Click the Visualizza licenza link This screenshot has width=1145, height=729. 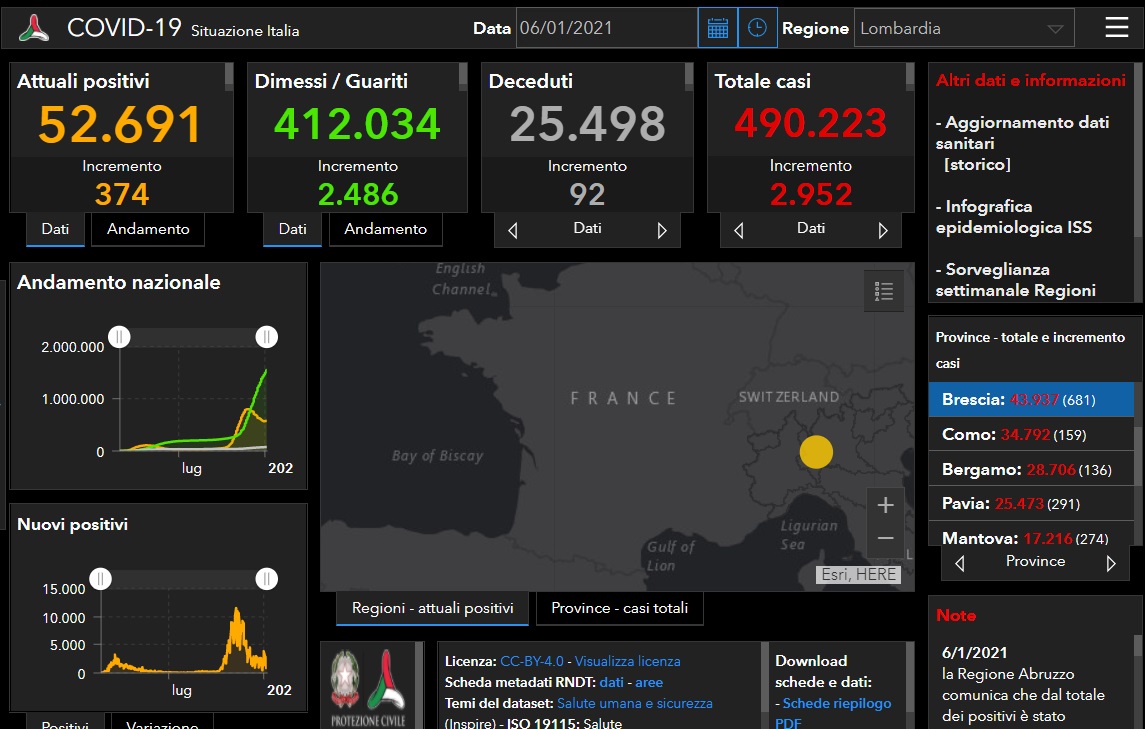(x=627, y=661)
